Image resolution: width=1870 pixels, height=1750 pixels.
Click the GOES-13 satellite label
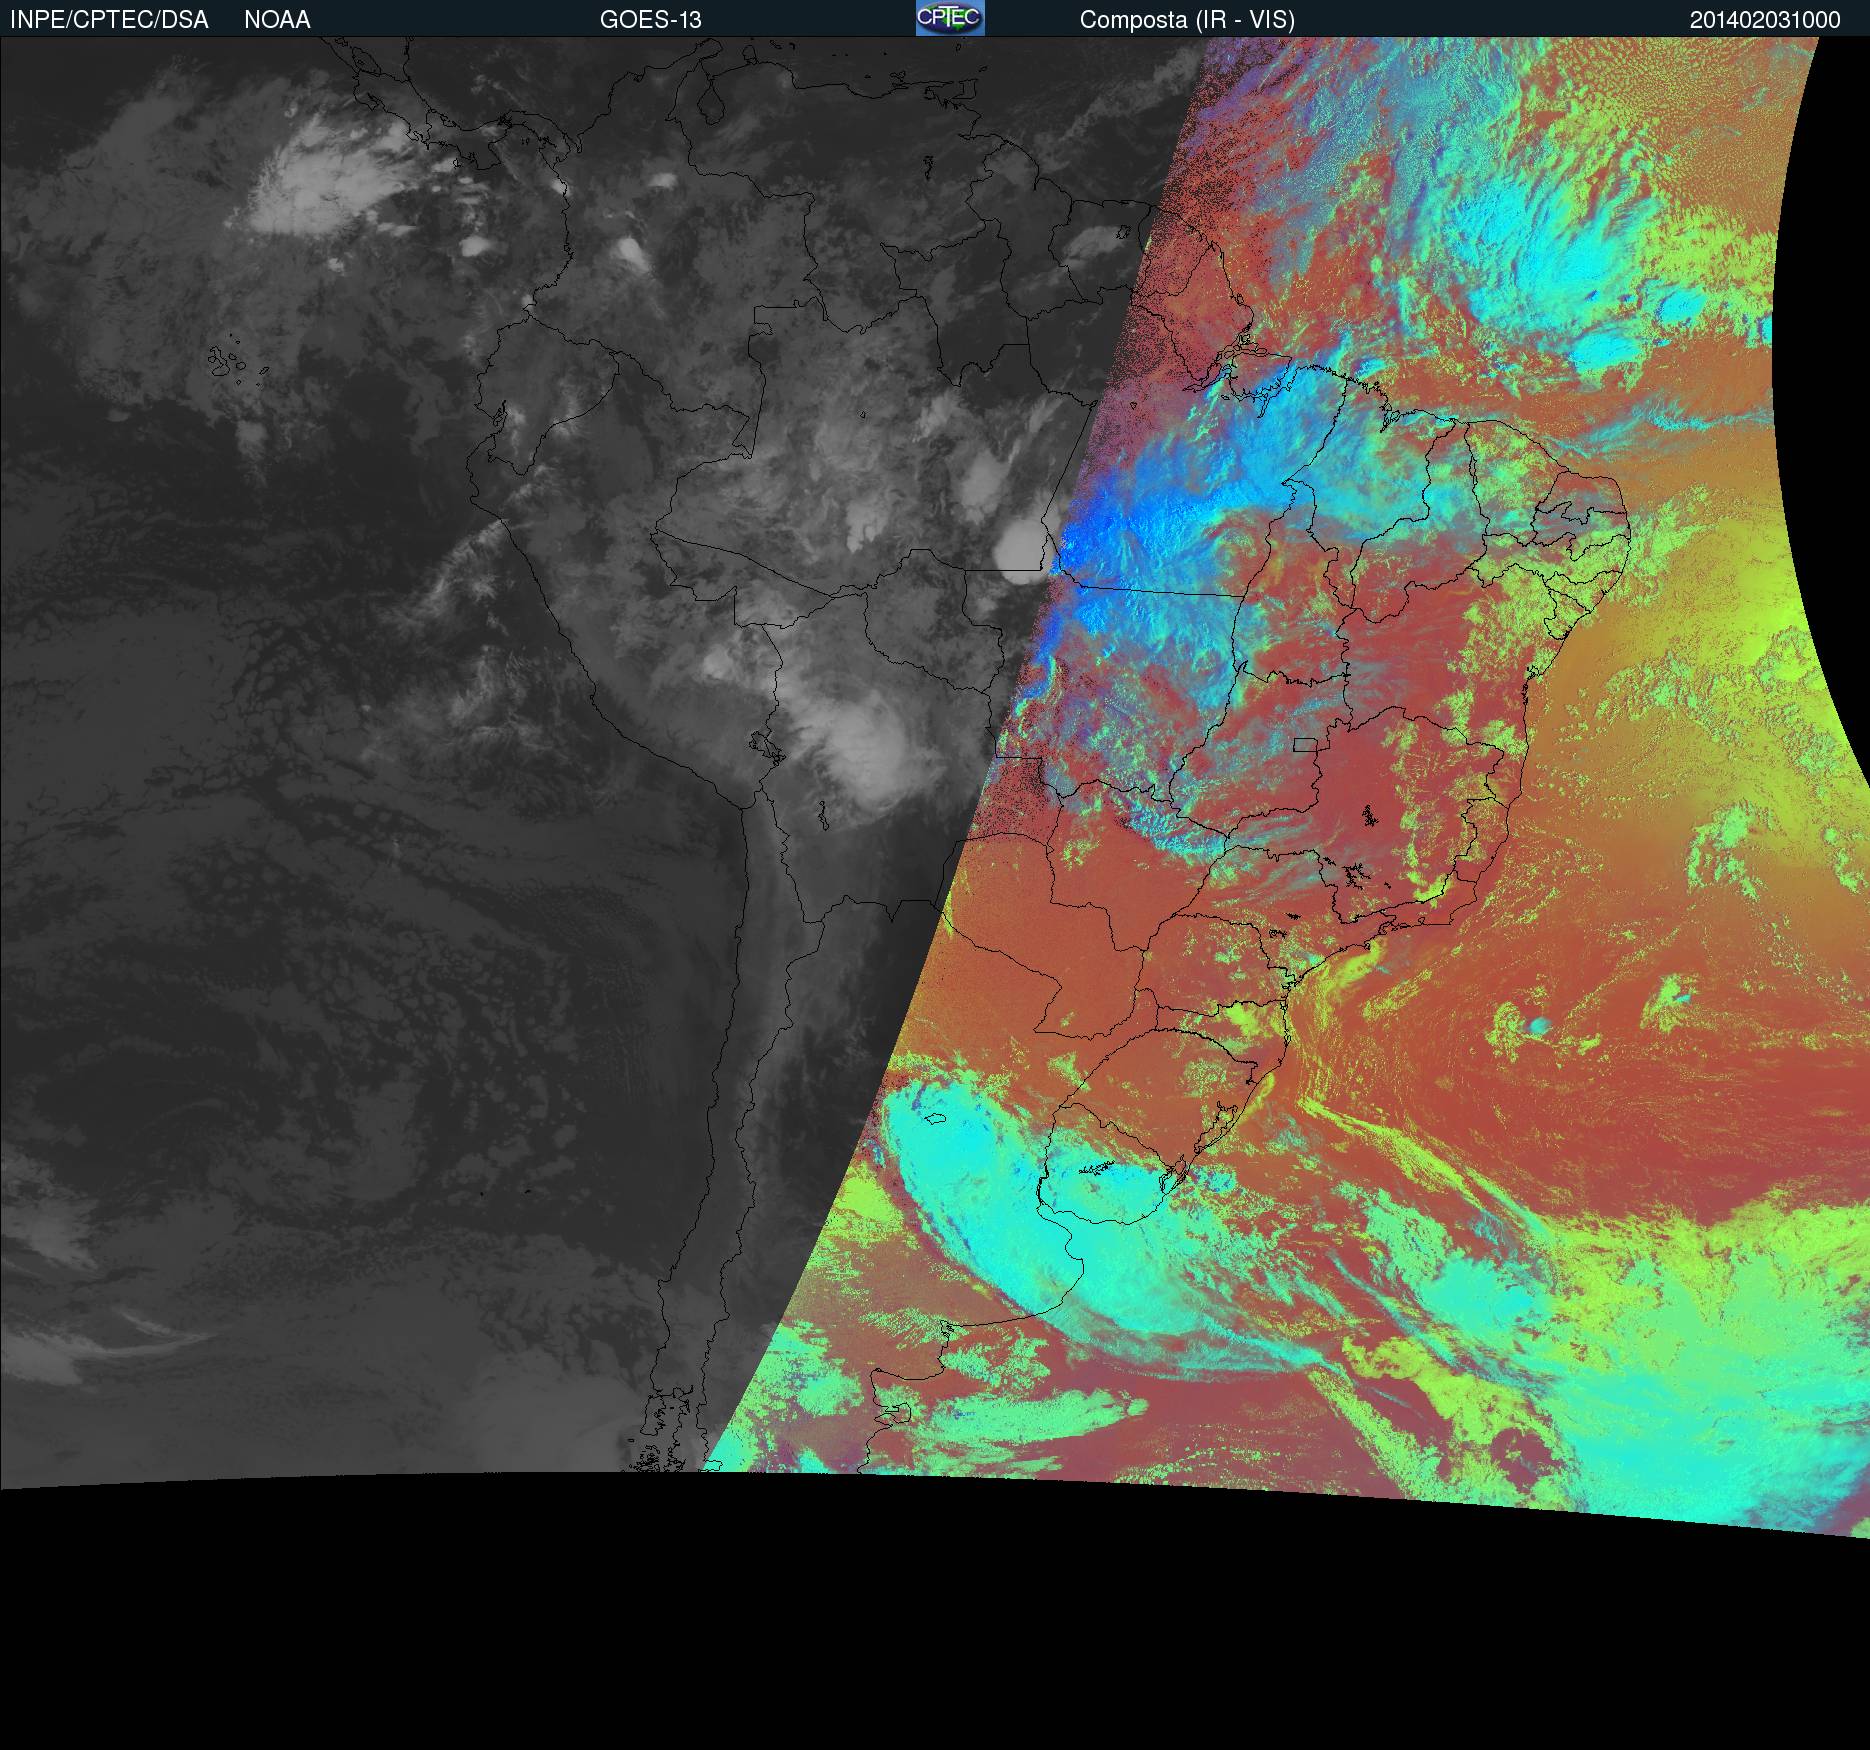(650, 20)
